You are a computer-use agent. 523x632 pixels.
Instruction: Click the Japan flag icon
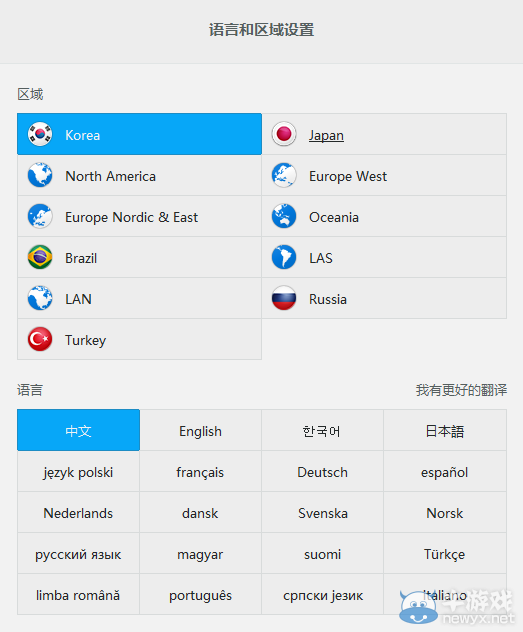pyautogui.click(x=284, y=134)
